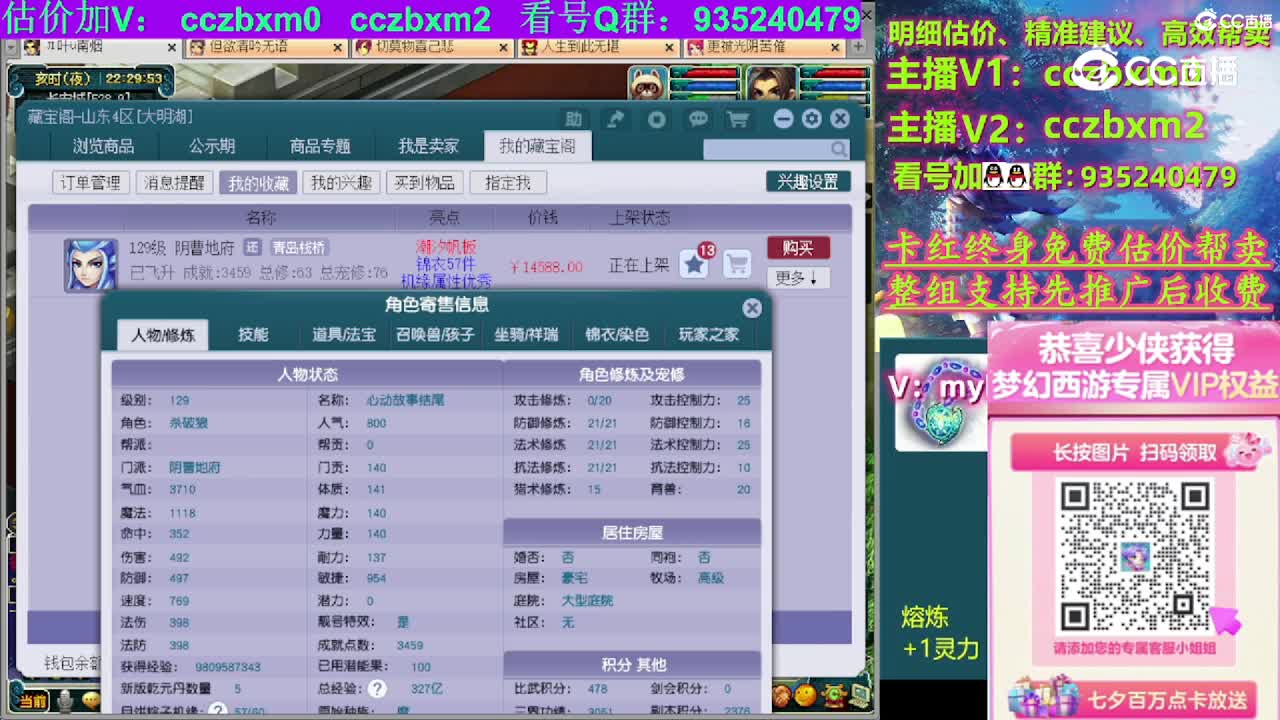Click the QR code image

point(1134,555)
